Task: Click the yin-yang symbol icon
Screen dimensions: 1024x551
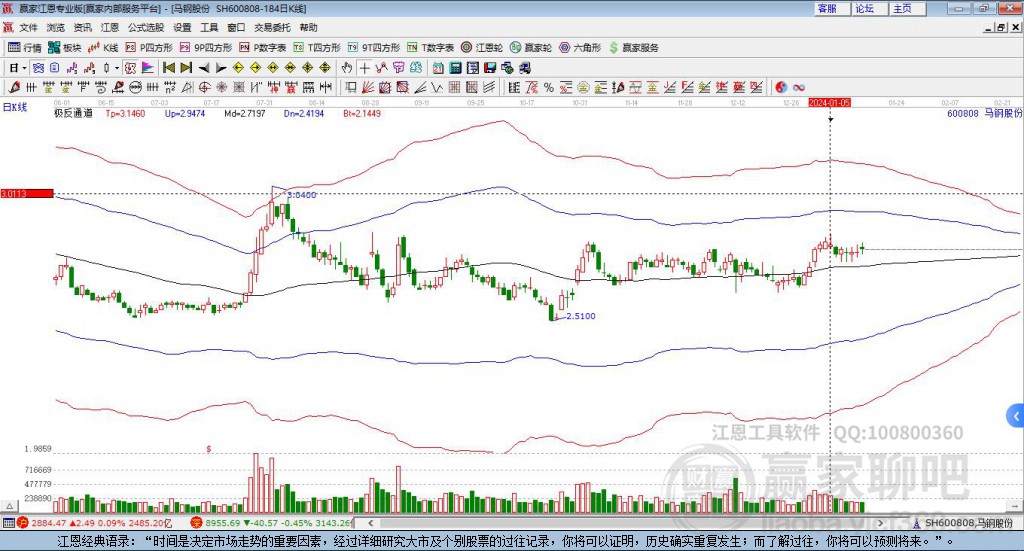Action: coord(781,87)
